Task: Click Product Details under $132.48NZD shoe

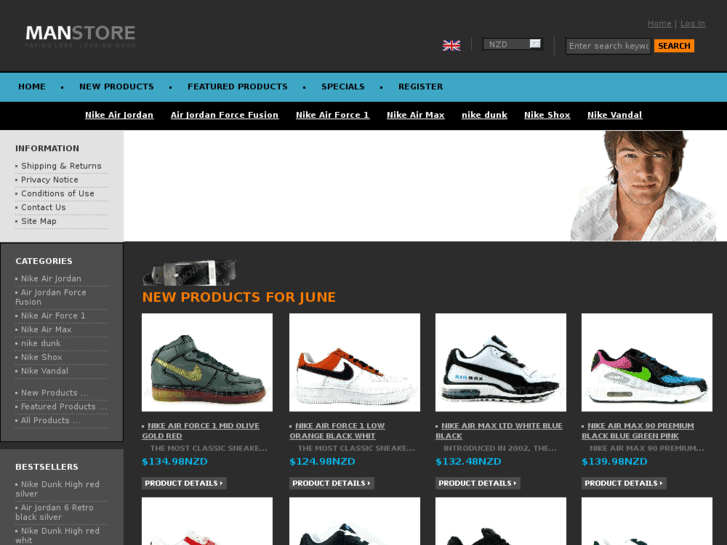Action: point(478,483)
